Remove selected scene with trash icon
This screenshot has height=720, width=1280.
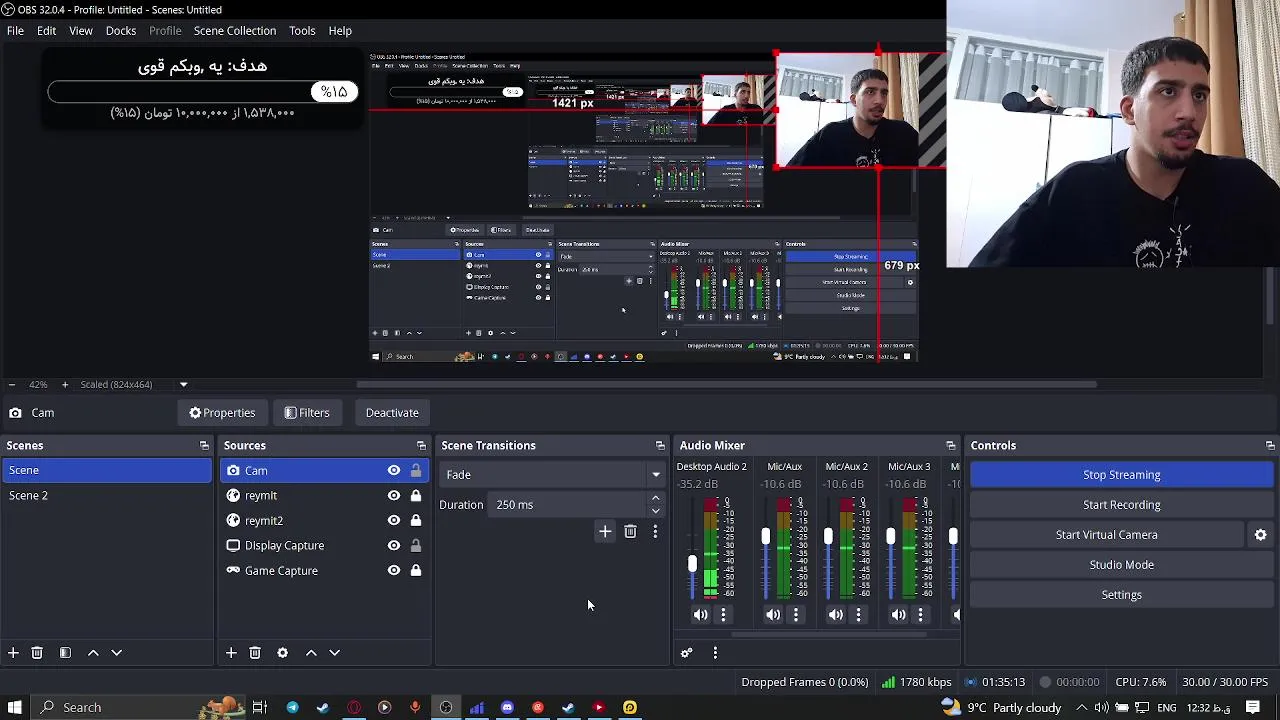point(37,653)
